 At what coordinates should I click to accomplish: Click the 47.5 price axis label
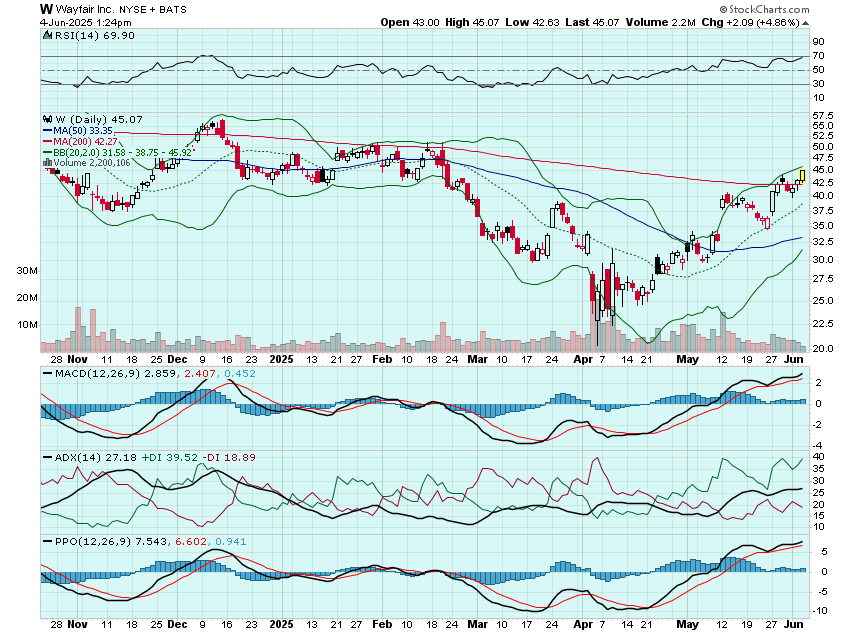point(823,158)
